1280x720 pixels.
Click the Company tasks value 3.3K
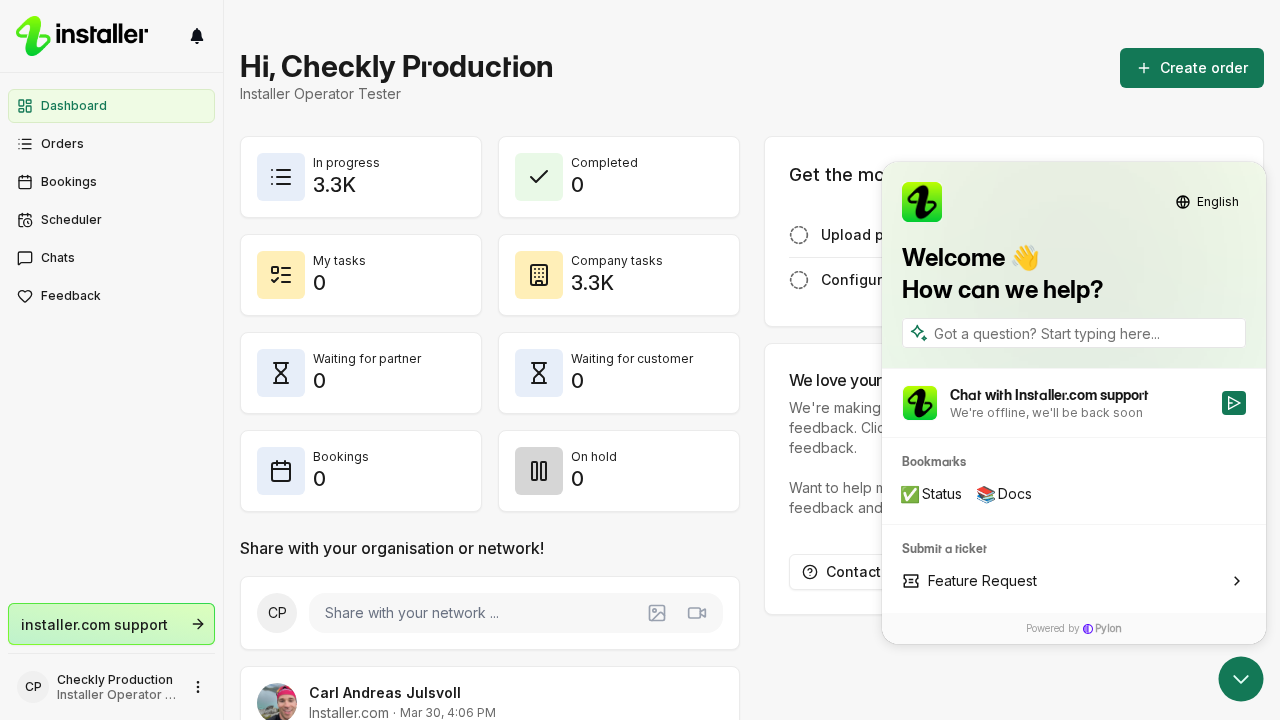pos(592,283)
